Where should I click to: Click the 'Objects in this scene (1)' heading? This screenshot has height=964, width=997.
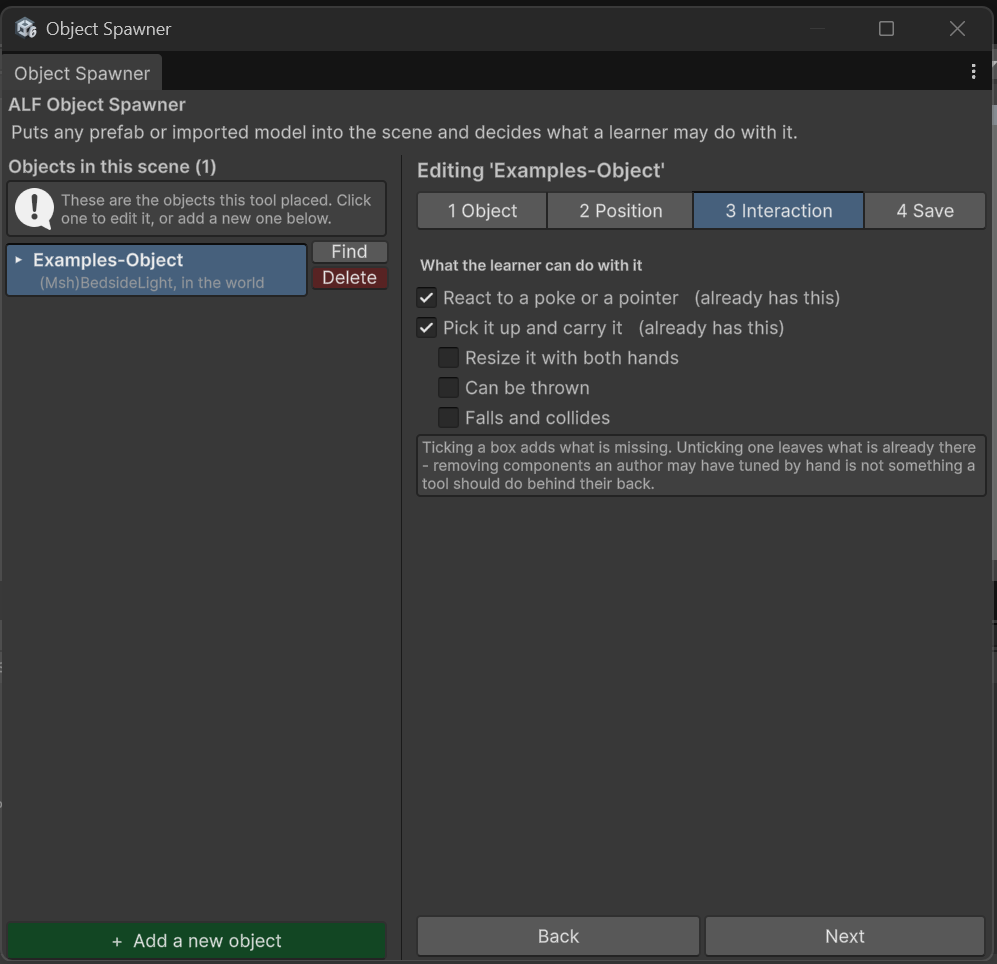[112, 167]
